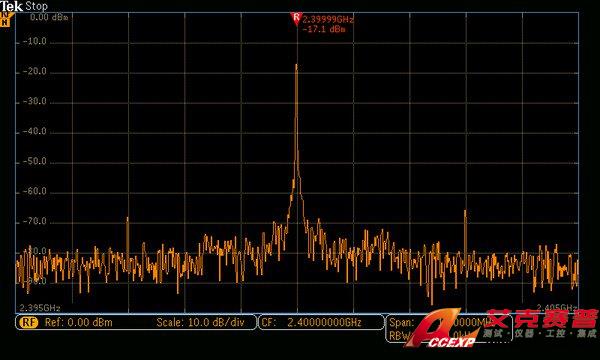Click the red R reference marker triangle

click(x=296, y=18)
